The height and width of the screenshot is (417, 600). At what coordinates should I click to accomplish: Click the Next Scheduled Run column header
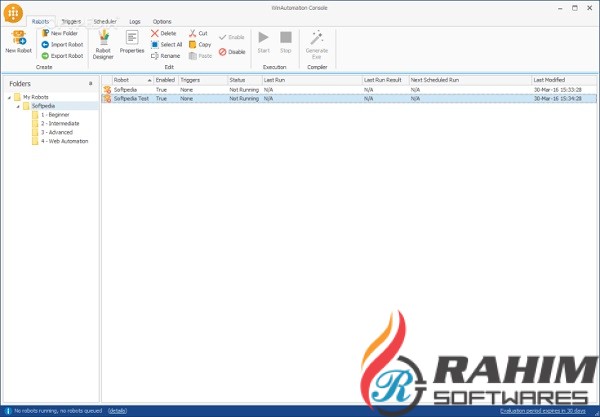pos(470,80)
